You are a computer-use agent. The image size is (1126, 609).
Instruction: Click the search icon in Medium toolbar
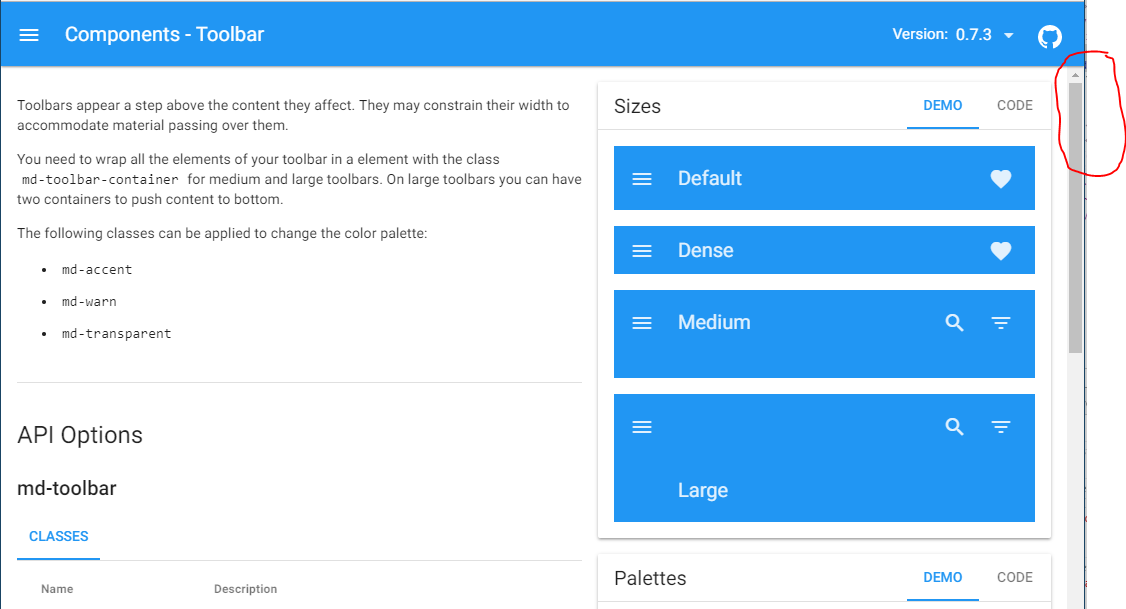click(x=954, y=322)
